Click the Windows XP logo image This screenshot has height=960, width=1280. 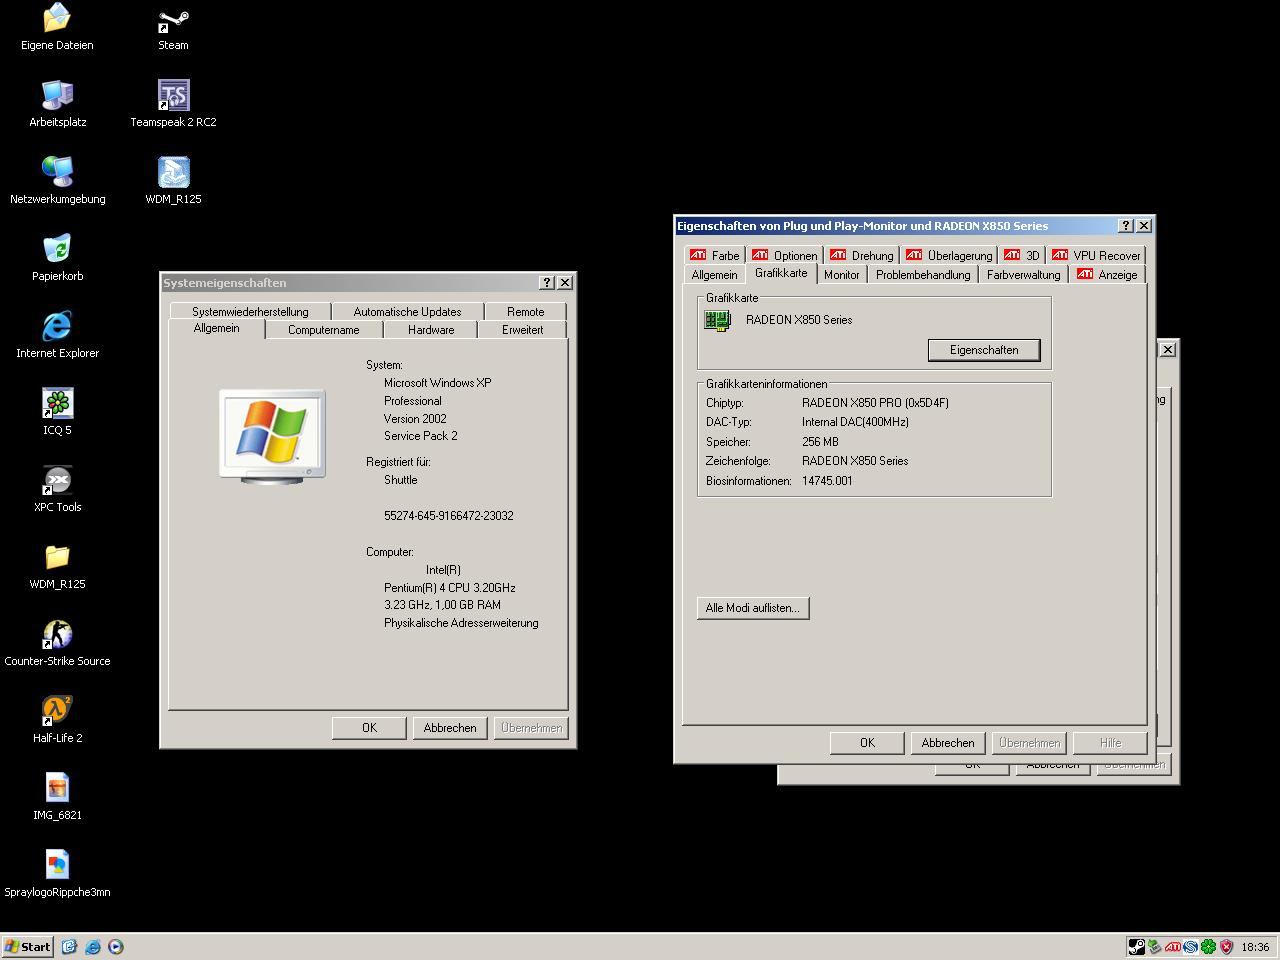[x=272, y=436]
